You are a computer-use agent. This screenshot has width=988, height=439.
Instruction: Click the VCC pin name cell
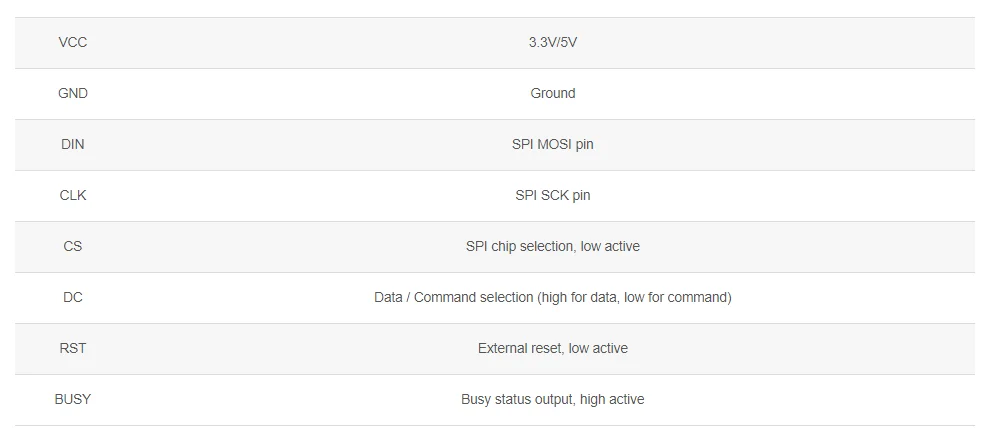click(x=73, y=43)
